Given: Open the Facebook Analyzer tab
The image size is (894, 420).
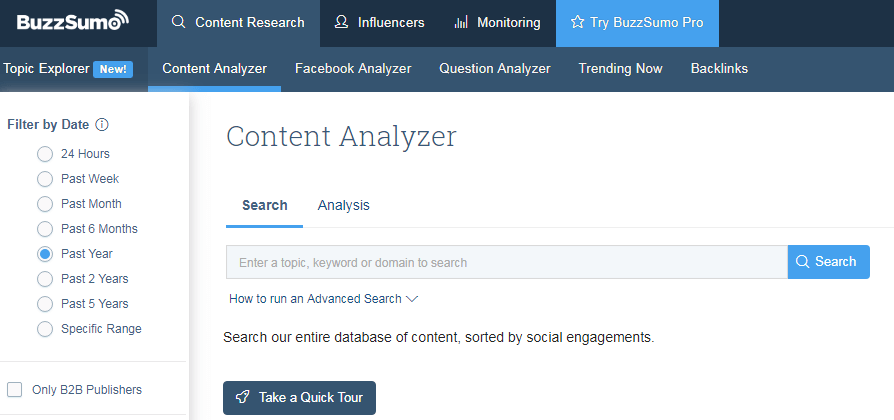Looking at the screenshot, I should (353, 69).
